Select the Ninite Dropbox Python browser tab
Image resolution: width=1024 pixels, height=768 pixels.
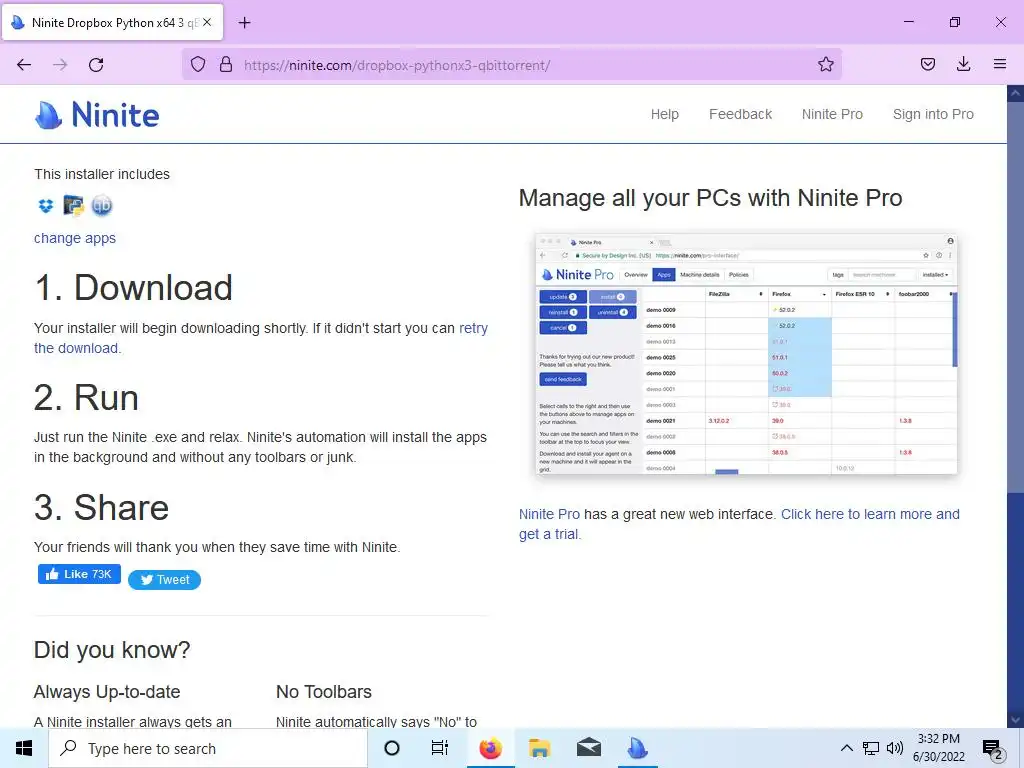pyautogui.click(x=112, y=22)
